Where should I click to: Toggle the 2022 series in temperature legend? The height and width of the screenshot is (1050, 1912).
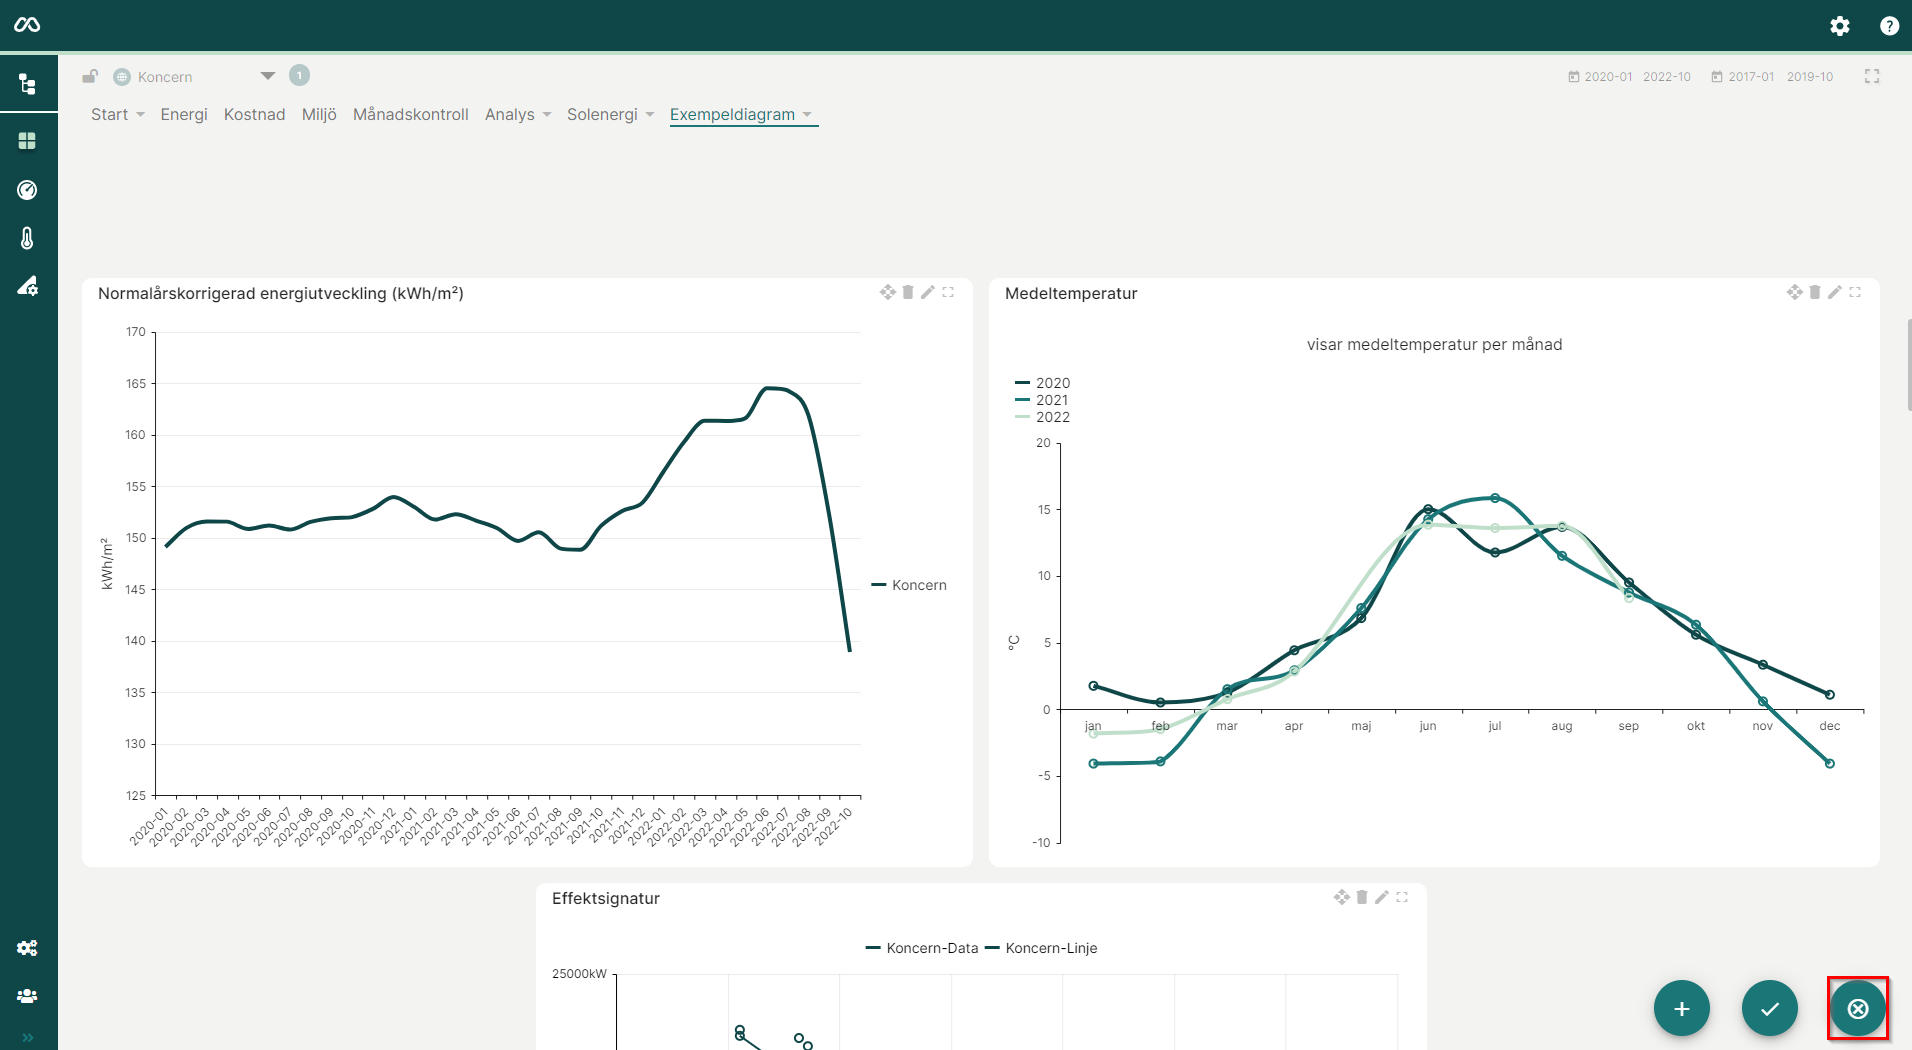pyautogui.click(x=1043, y=417)
